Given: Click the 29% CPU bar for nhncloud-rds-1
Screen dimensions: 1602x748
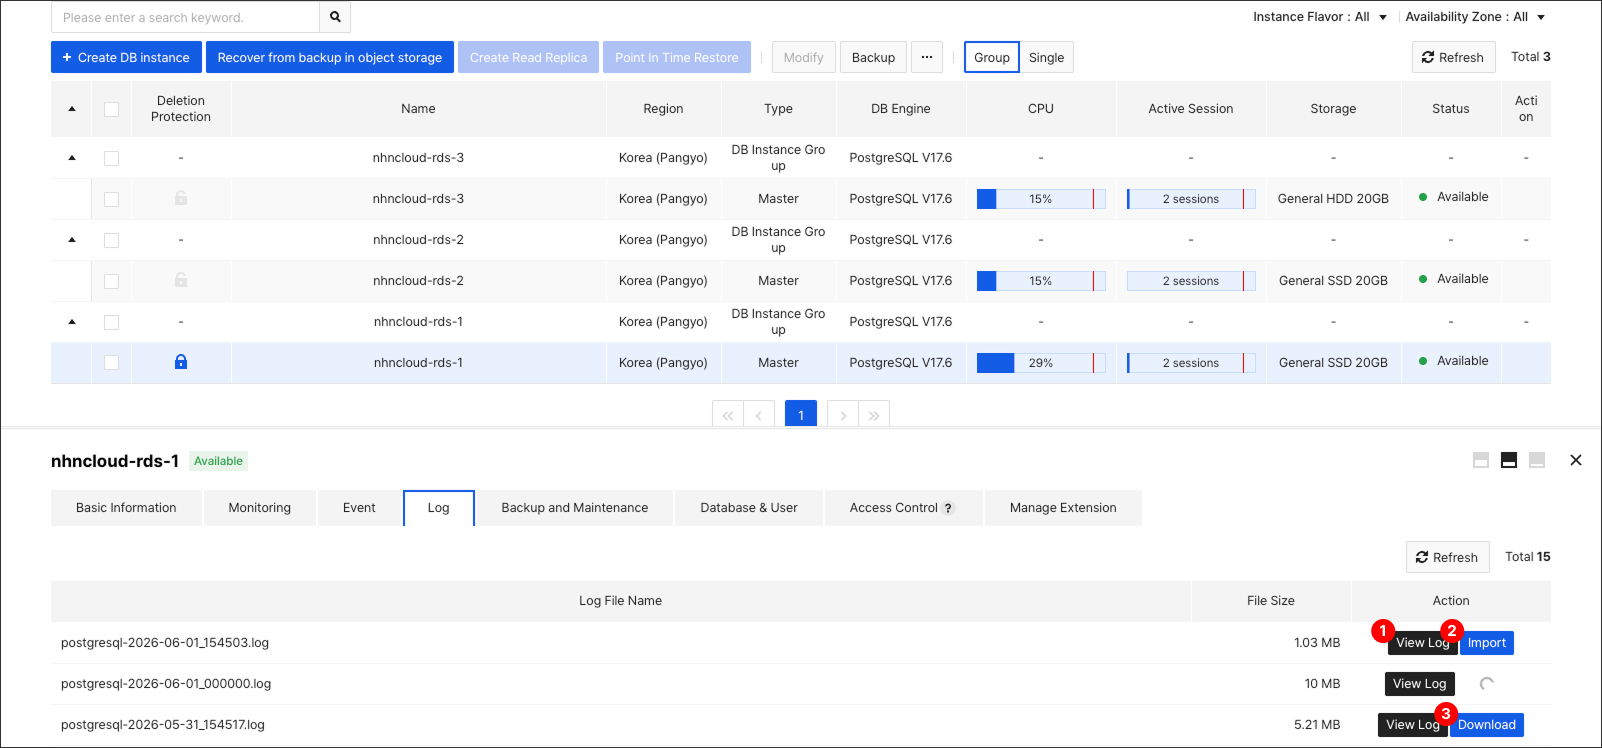Looking at the screenshot, I should 1041,363.
